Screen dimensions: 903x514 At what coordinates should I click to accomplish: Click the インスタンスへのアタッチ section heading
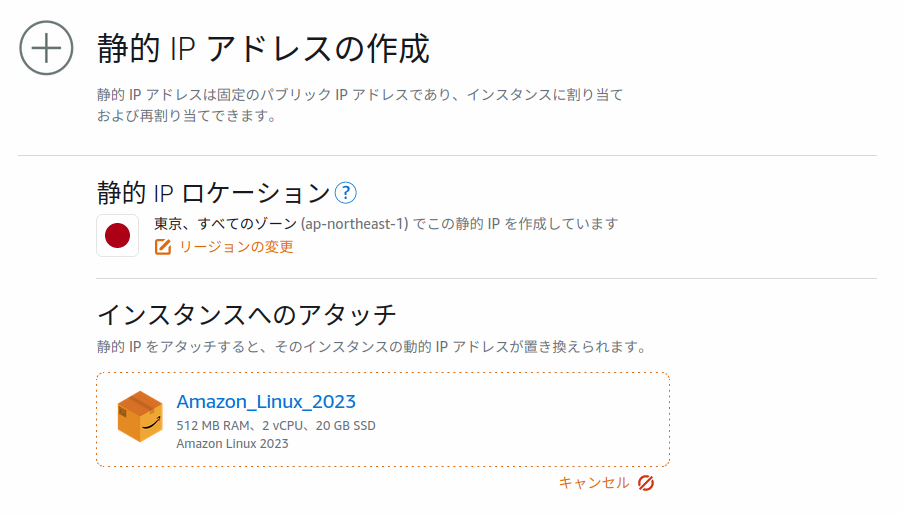point(247,315)
